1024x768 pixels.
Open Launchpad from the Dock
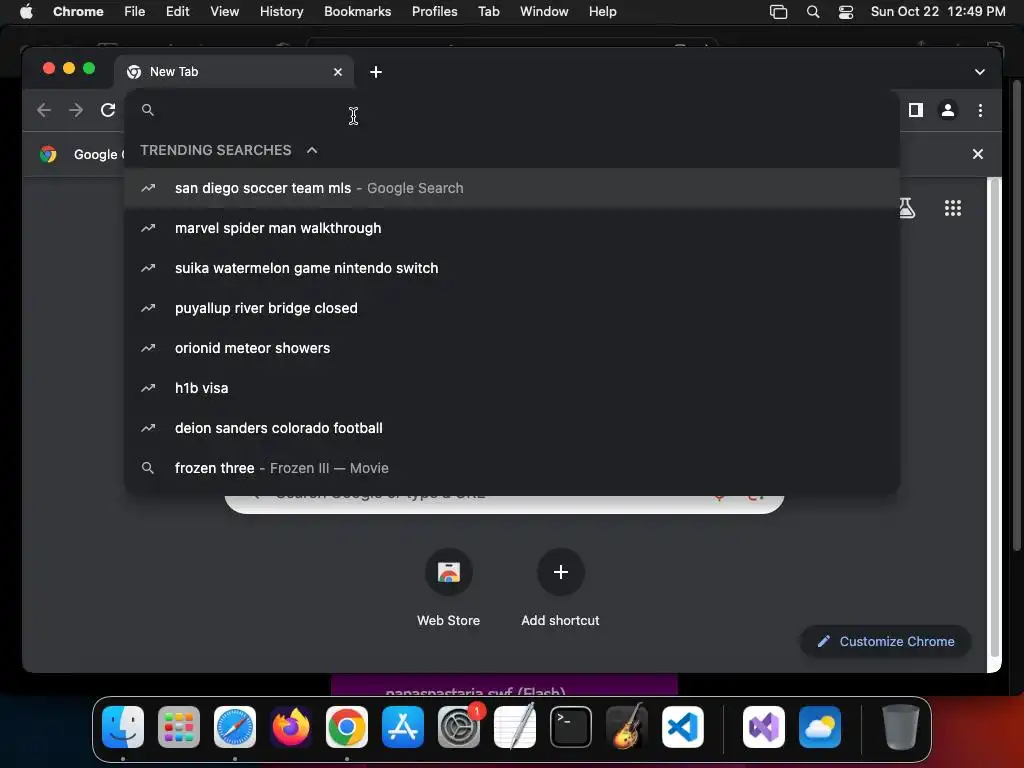[179, 726]
